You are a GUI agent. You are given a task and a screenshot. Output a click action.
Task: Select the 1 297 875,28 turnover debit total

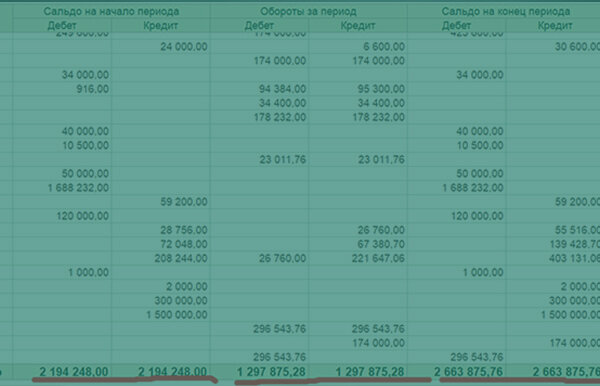pos(271,371)
